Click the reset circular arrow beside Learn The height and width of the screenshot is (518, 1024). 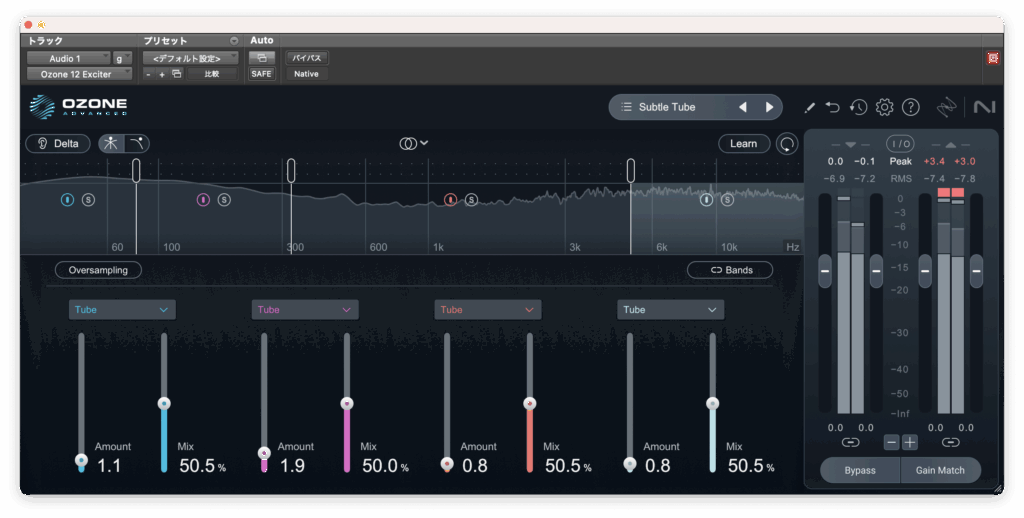click(x=788, y=144)
